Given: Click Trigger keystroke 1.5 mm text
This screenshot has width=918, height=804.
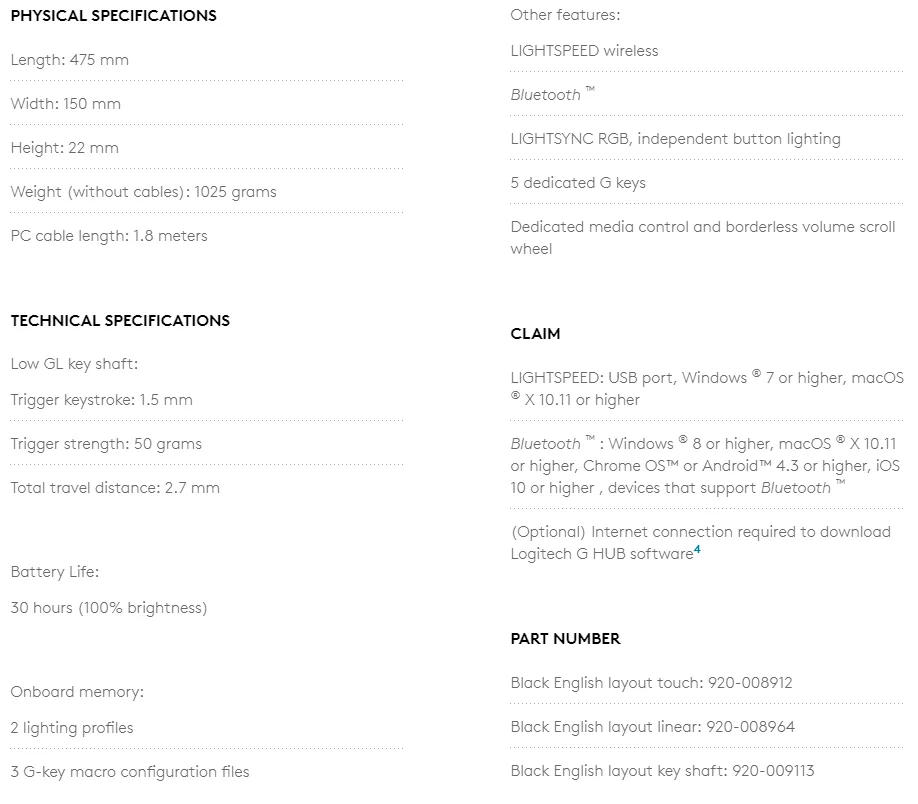Looking at the screenshot, I should (101, 400).
